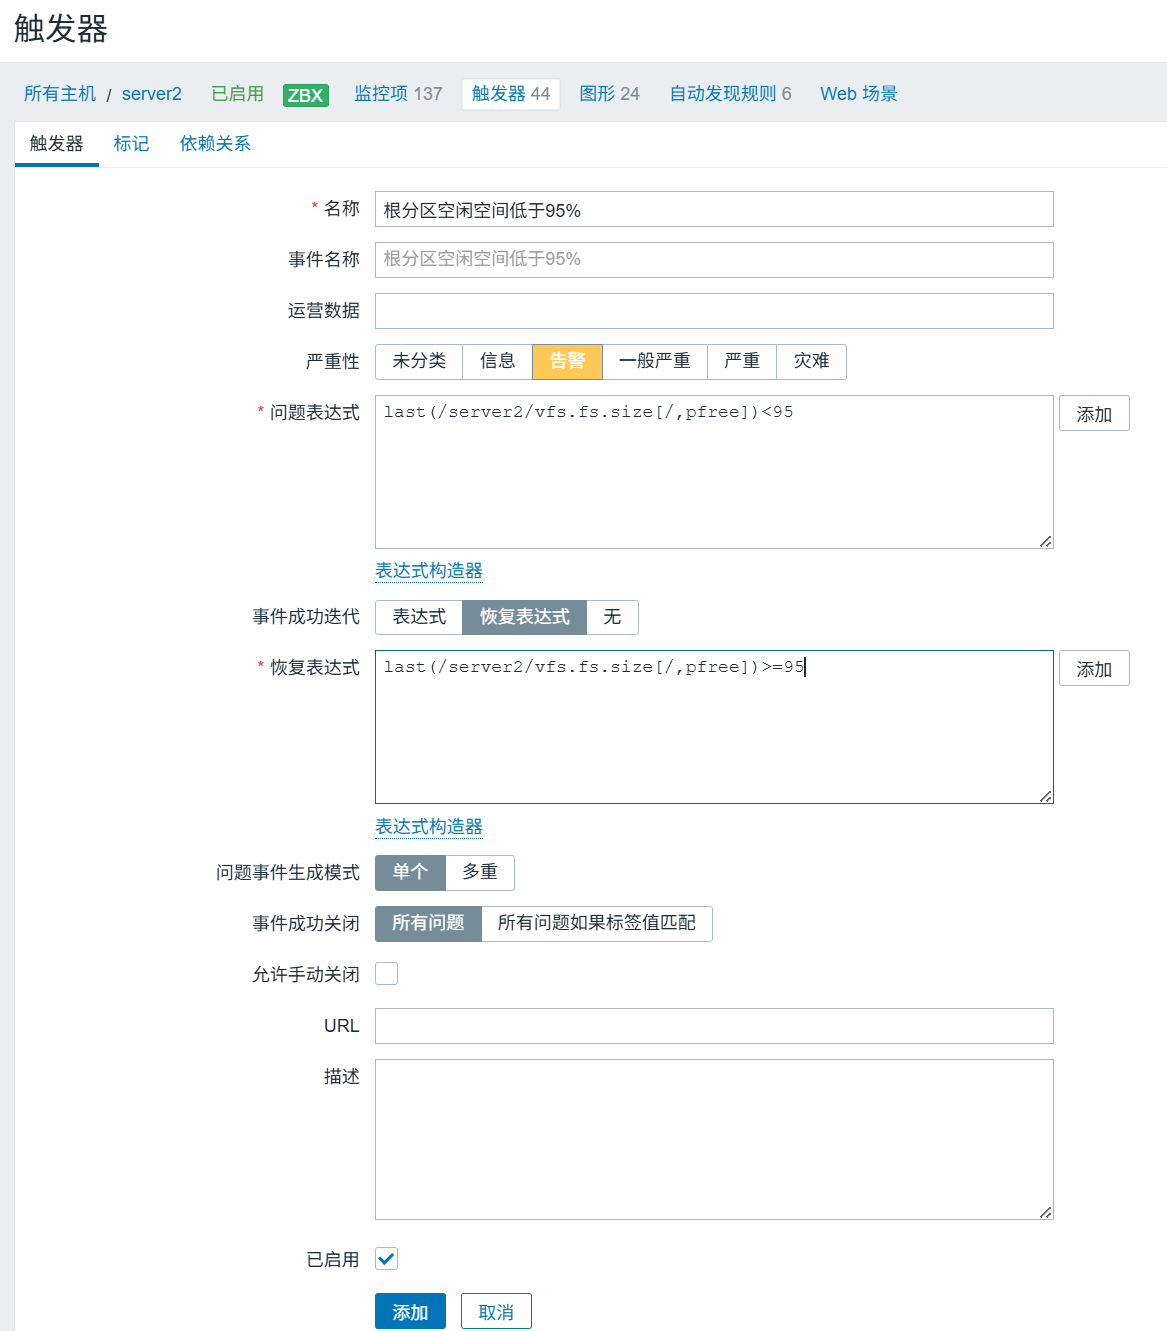Switch to the 触发器 form tab
This screenshot has width=1167, height=1331.
(x=57, y=144)
